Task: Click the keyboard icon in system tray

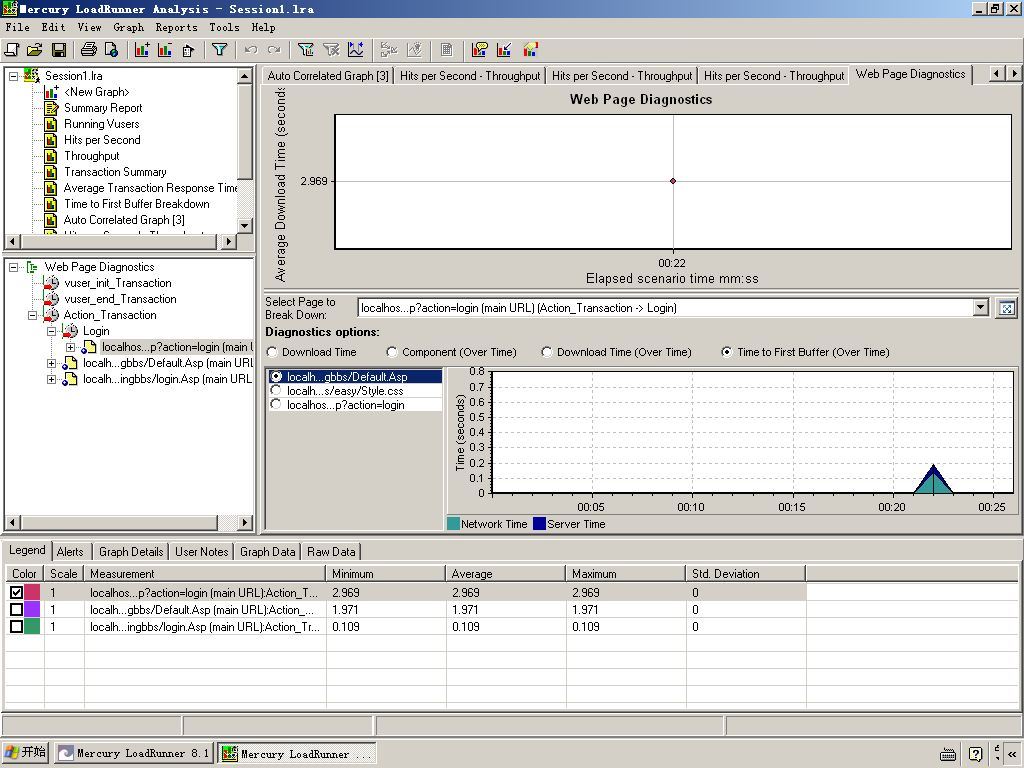Action: click(x=948, y=754)
